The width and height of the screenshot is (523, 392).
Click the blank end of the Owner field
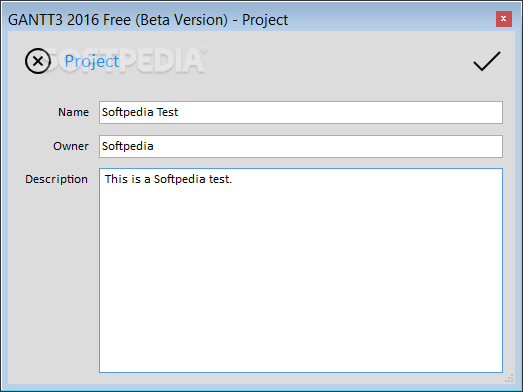pyautogui.click(x=327, y=146)
